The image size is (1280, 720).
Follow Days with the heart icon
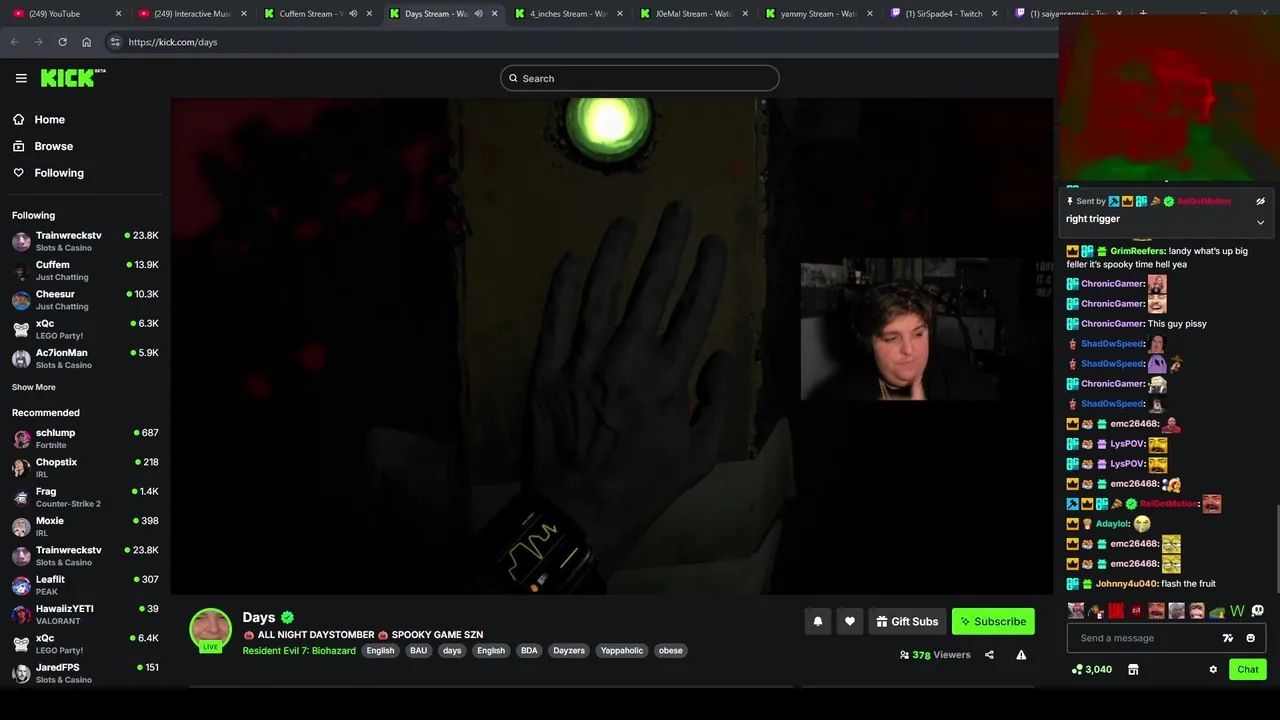coord(850,621)
